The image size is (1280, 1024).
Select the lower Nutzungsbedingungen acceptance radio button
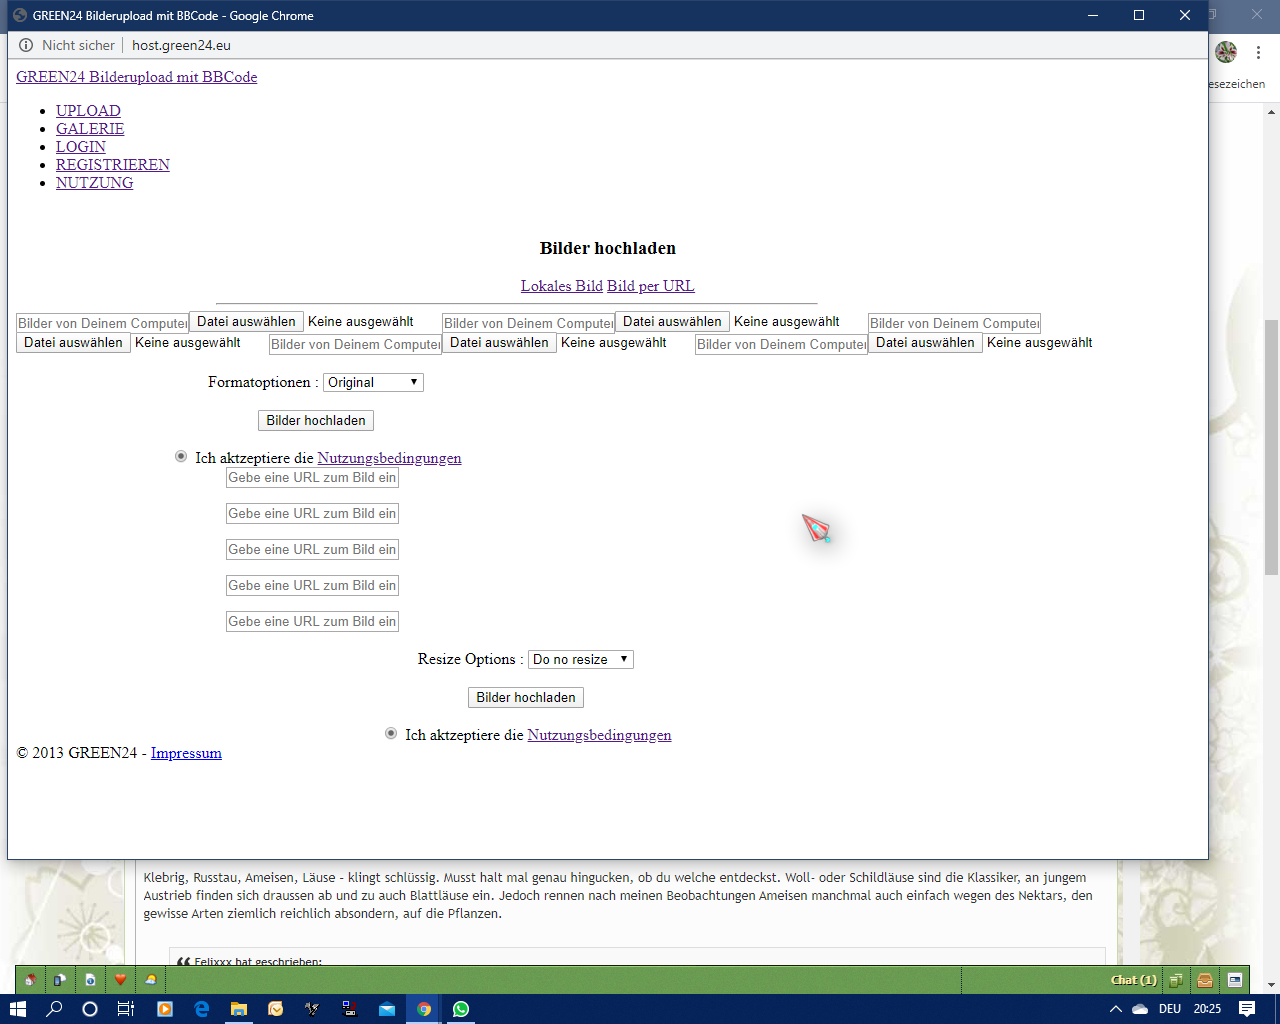click(391, 734)
